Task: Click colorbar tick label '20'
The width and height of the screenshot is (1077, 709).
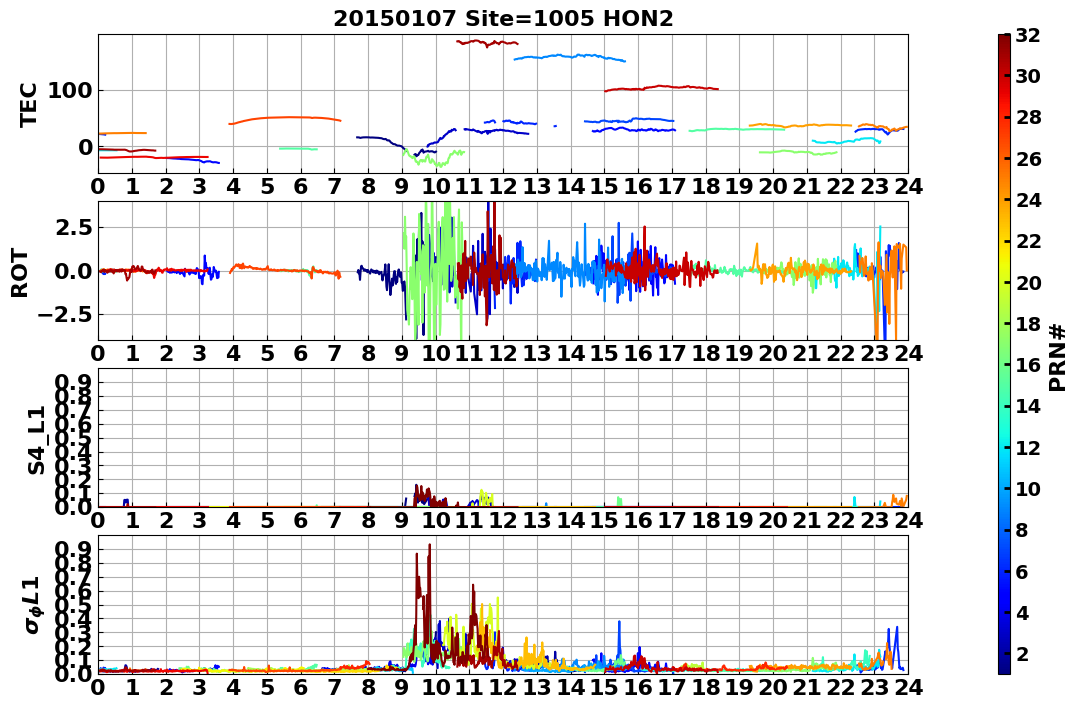Action: point(1028,282)
